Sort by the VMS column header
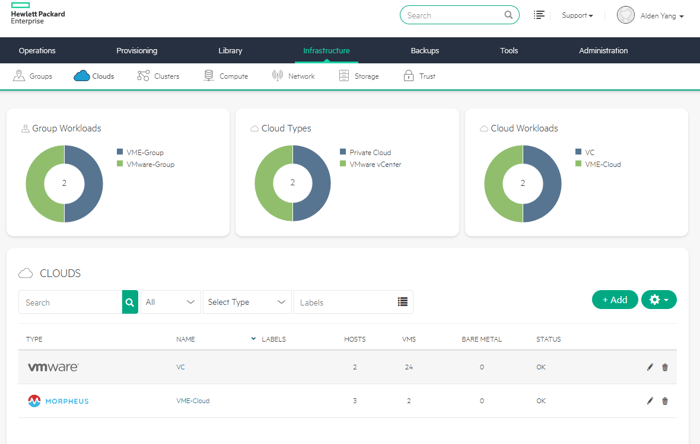 [x=409, y=339]
